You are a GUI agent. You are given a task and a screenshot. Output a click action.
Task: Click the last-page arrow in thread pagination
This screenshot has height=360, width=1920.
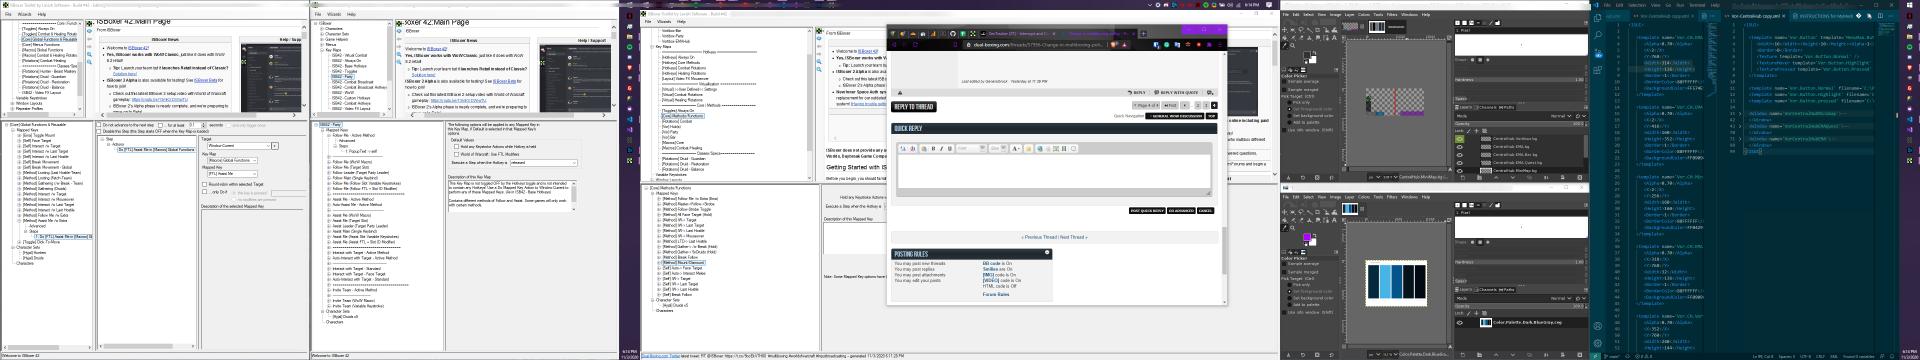pos(1214,105)
